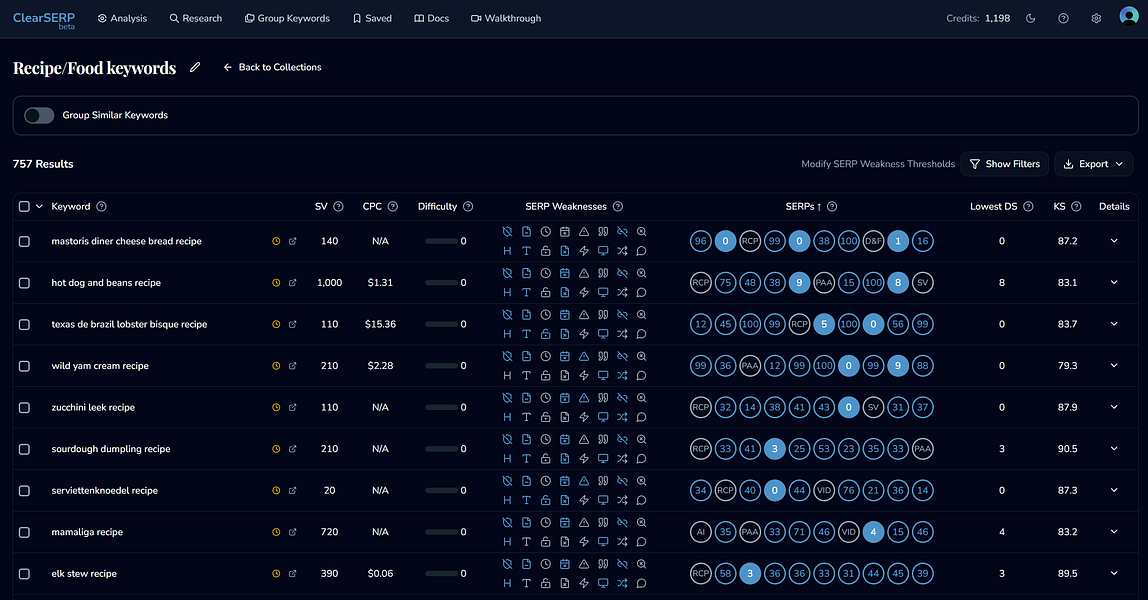Click history clock icon for elk stew recipe
This screenshot has height=600, width=1148.
click(276, 574)
